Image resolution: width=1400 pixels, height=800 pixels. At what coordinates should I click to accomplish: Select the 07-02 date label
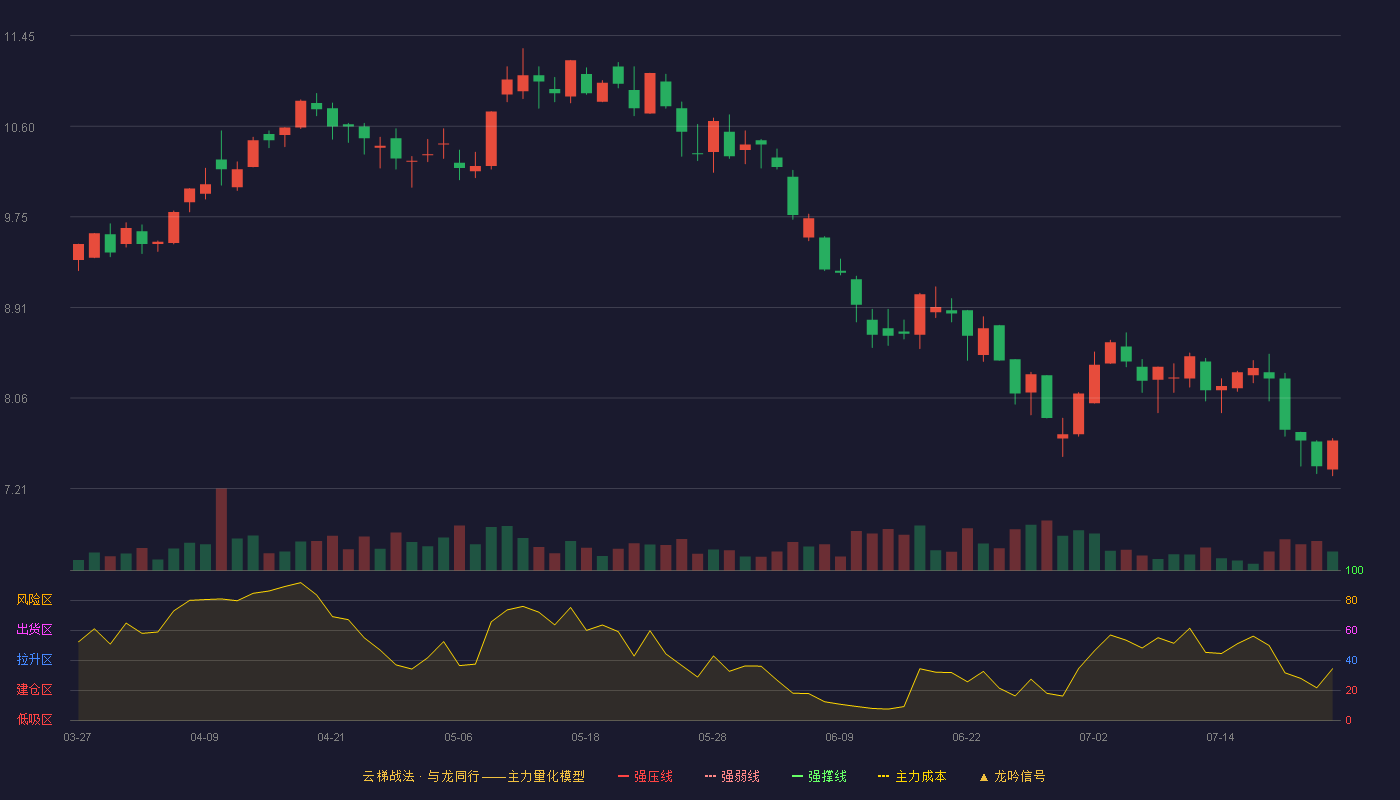[1093, 737]
